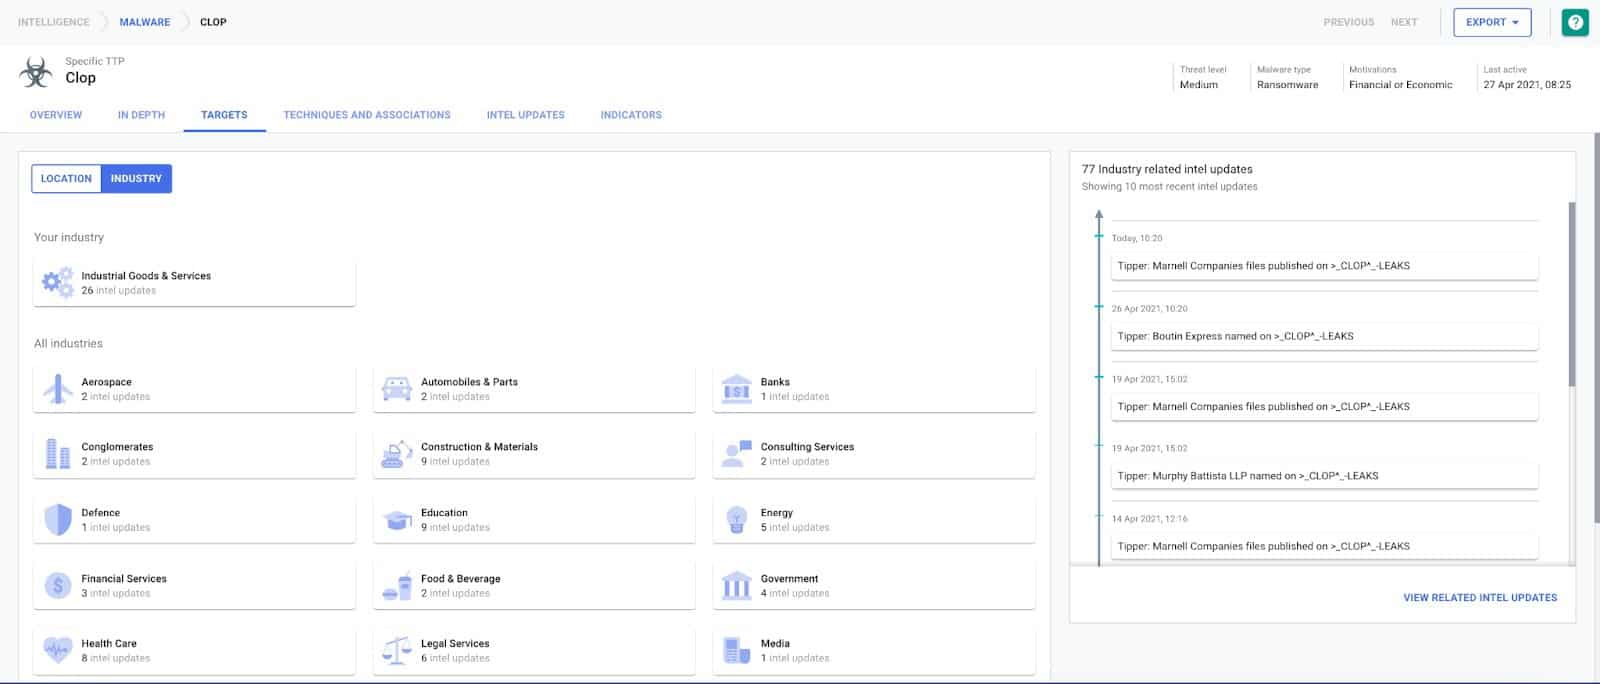Click the Government industry name
The width and height of the screenshot is (1600, 684).
coord(789,579)
